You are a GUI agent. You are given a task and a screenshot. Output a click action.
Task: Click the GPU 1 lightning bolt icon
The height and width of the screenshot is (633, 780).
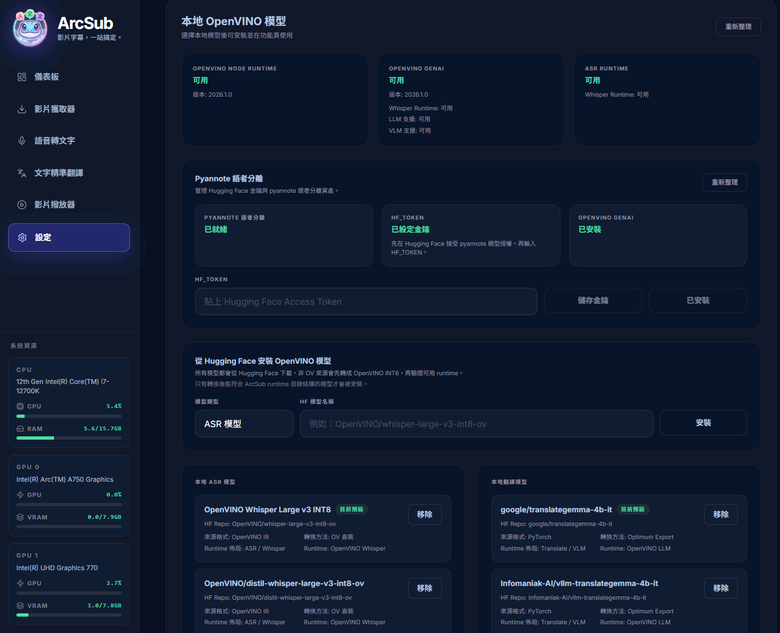[20, 583]
